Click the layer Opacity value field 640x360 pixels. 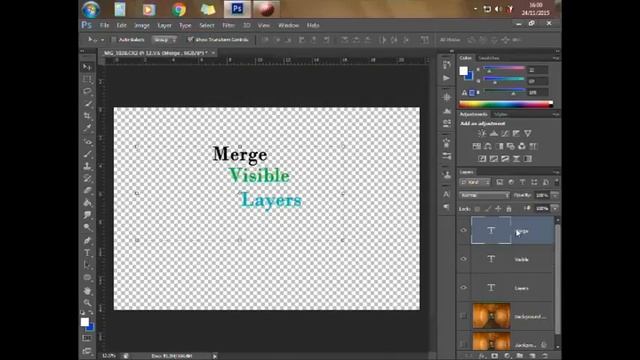point(542,196)
